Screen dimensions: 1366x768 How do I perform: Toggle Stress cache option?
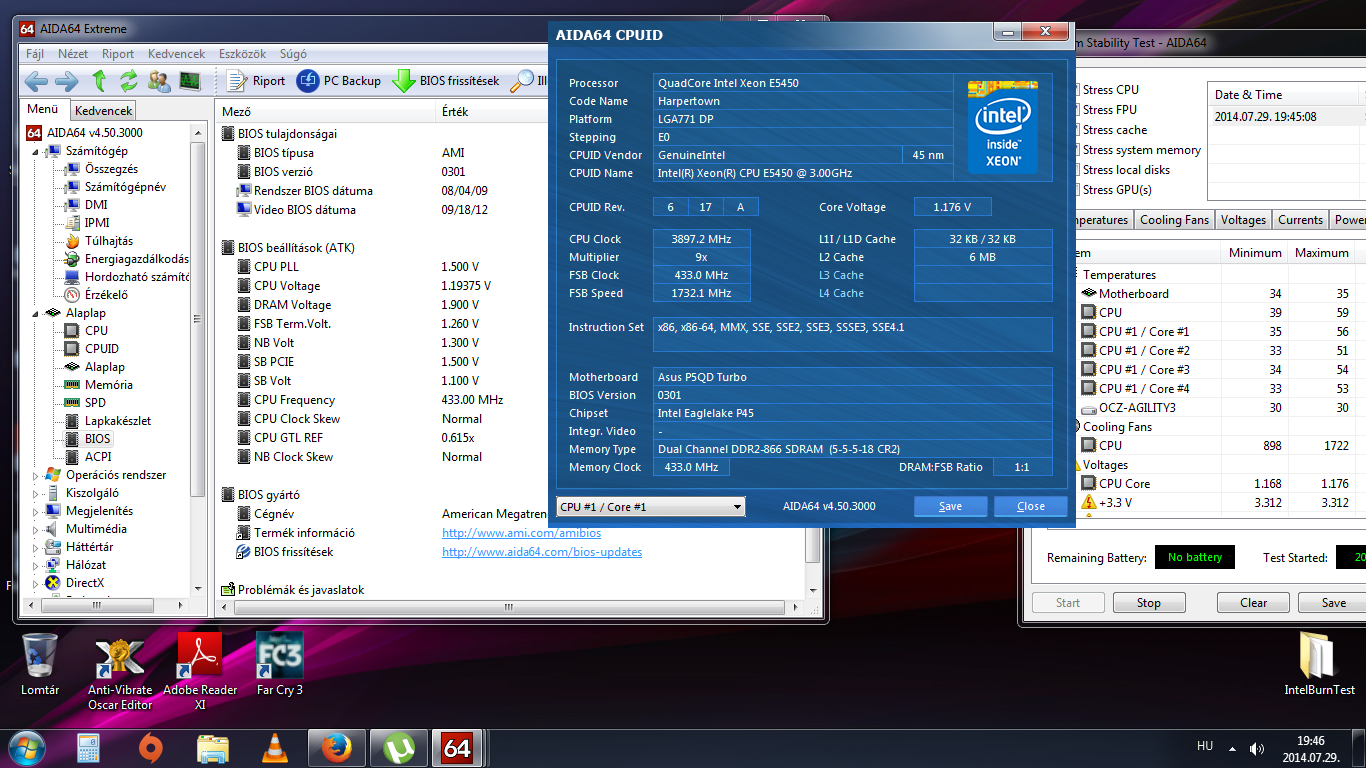pyautogui.click(x=1114, y=130)
